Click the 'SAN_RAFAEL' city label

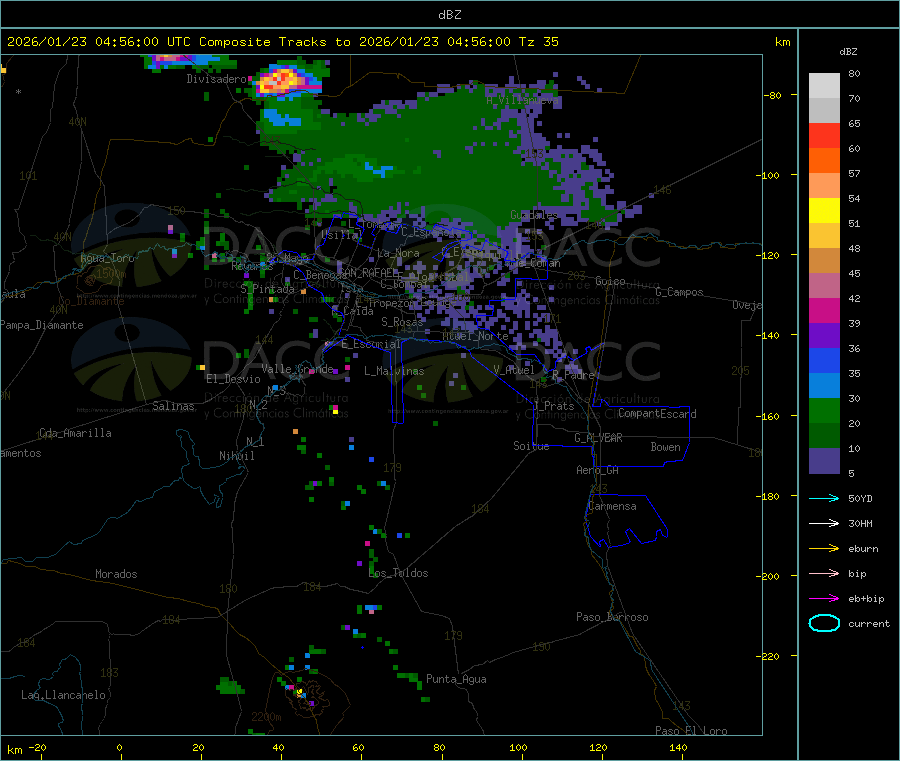368,272
